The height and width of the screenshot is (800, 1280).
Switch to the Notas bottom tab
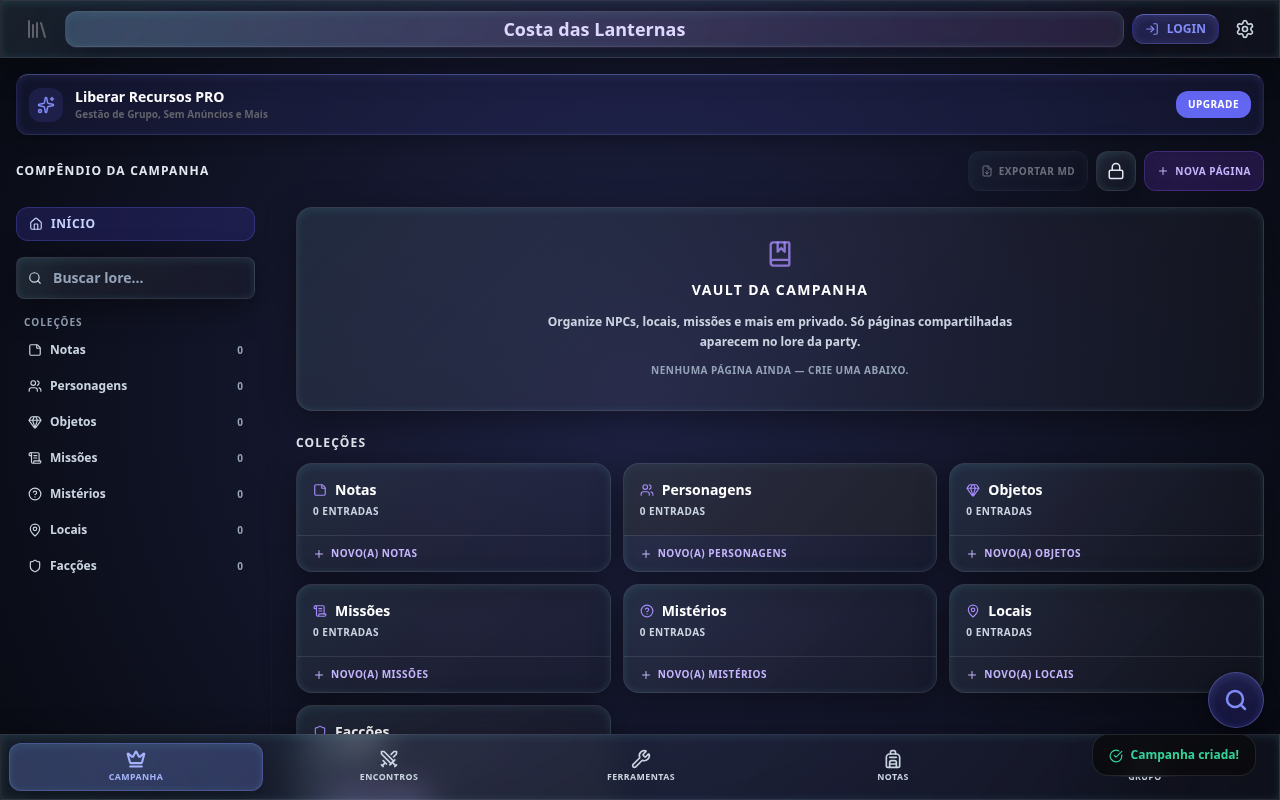pyautogui.click(x=893, y=767)
